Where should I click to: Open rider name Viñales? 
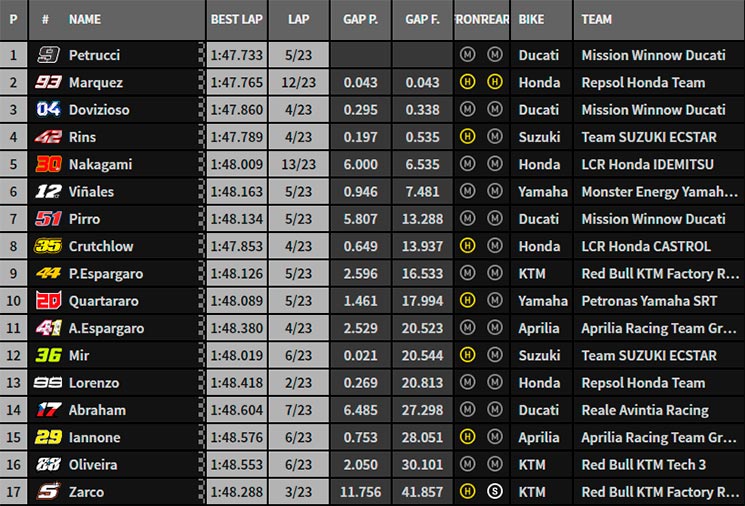click(91, 191)
